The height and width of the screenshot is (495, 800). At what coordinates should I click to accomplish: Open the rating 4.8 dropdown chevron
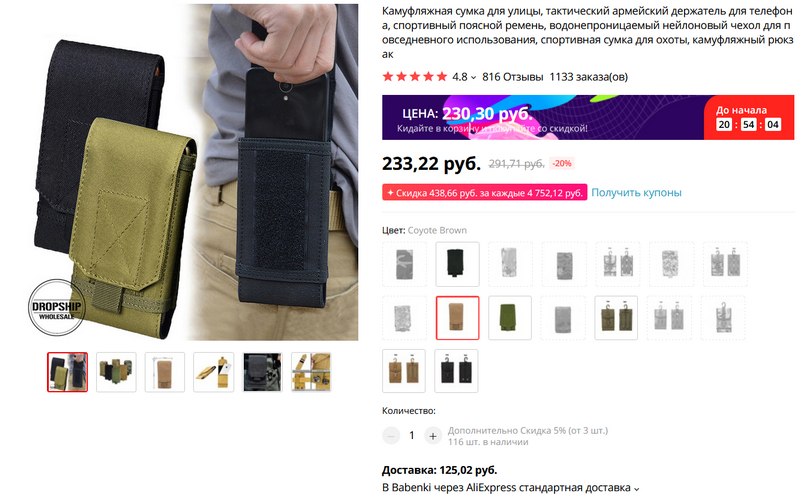[x=473, y=78]
